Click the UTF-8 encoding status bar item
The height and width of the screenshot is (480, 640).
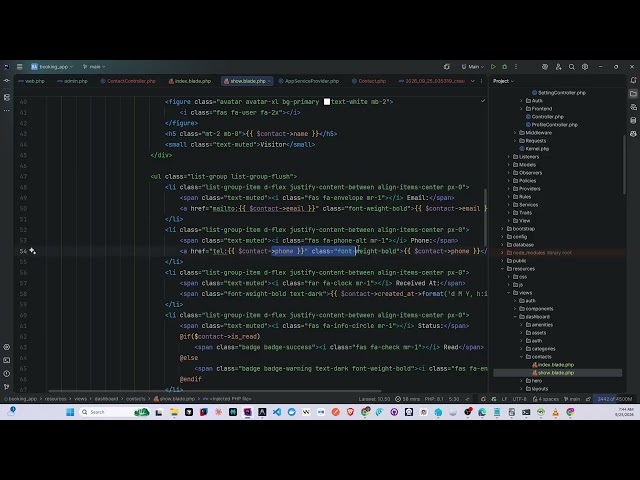tap(519, 399)
